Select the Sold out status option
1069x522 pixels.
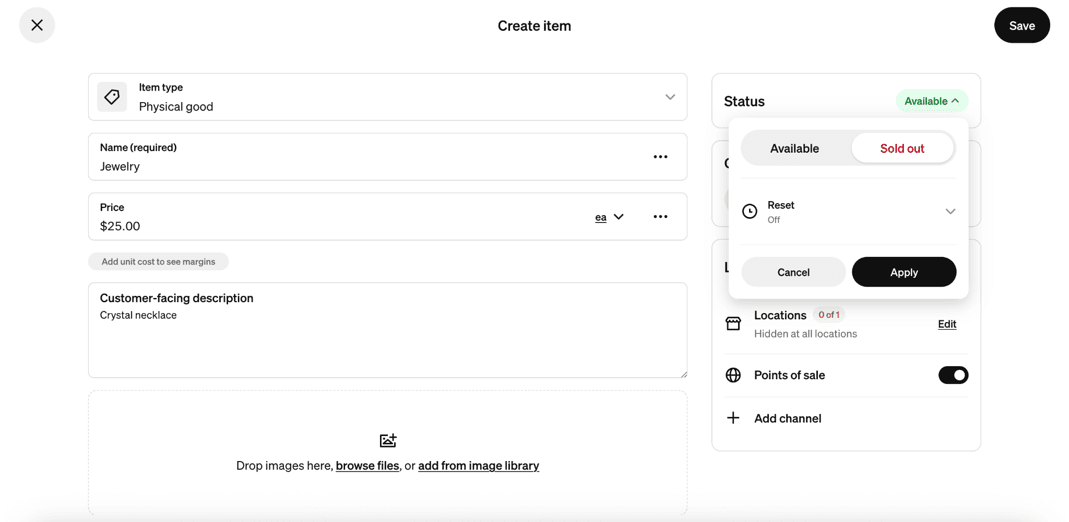902,149
